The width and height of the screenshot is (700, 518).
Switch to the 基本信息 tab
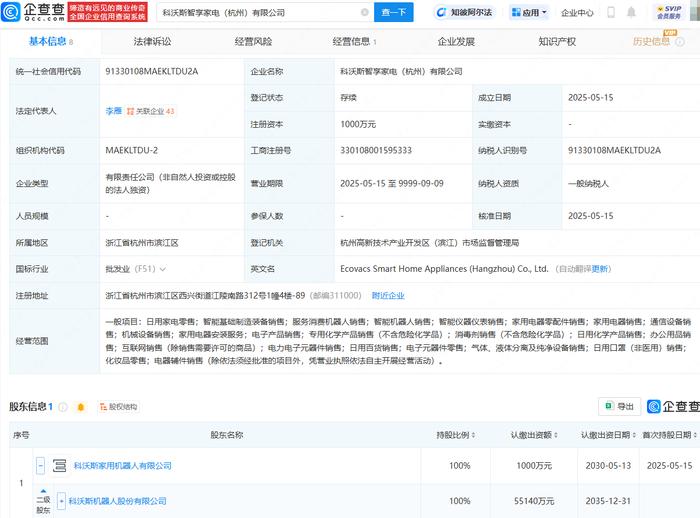point(50,42)
